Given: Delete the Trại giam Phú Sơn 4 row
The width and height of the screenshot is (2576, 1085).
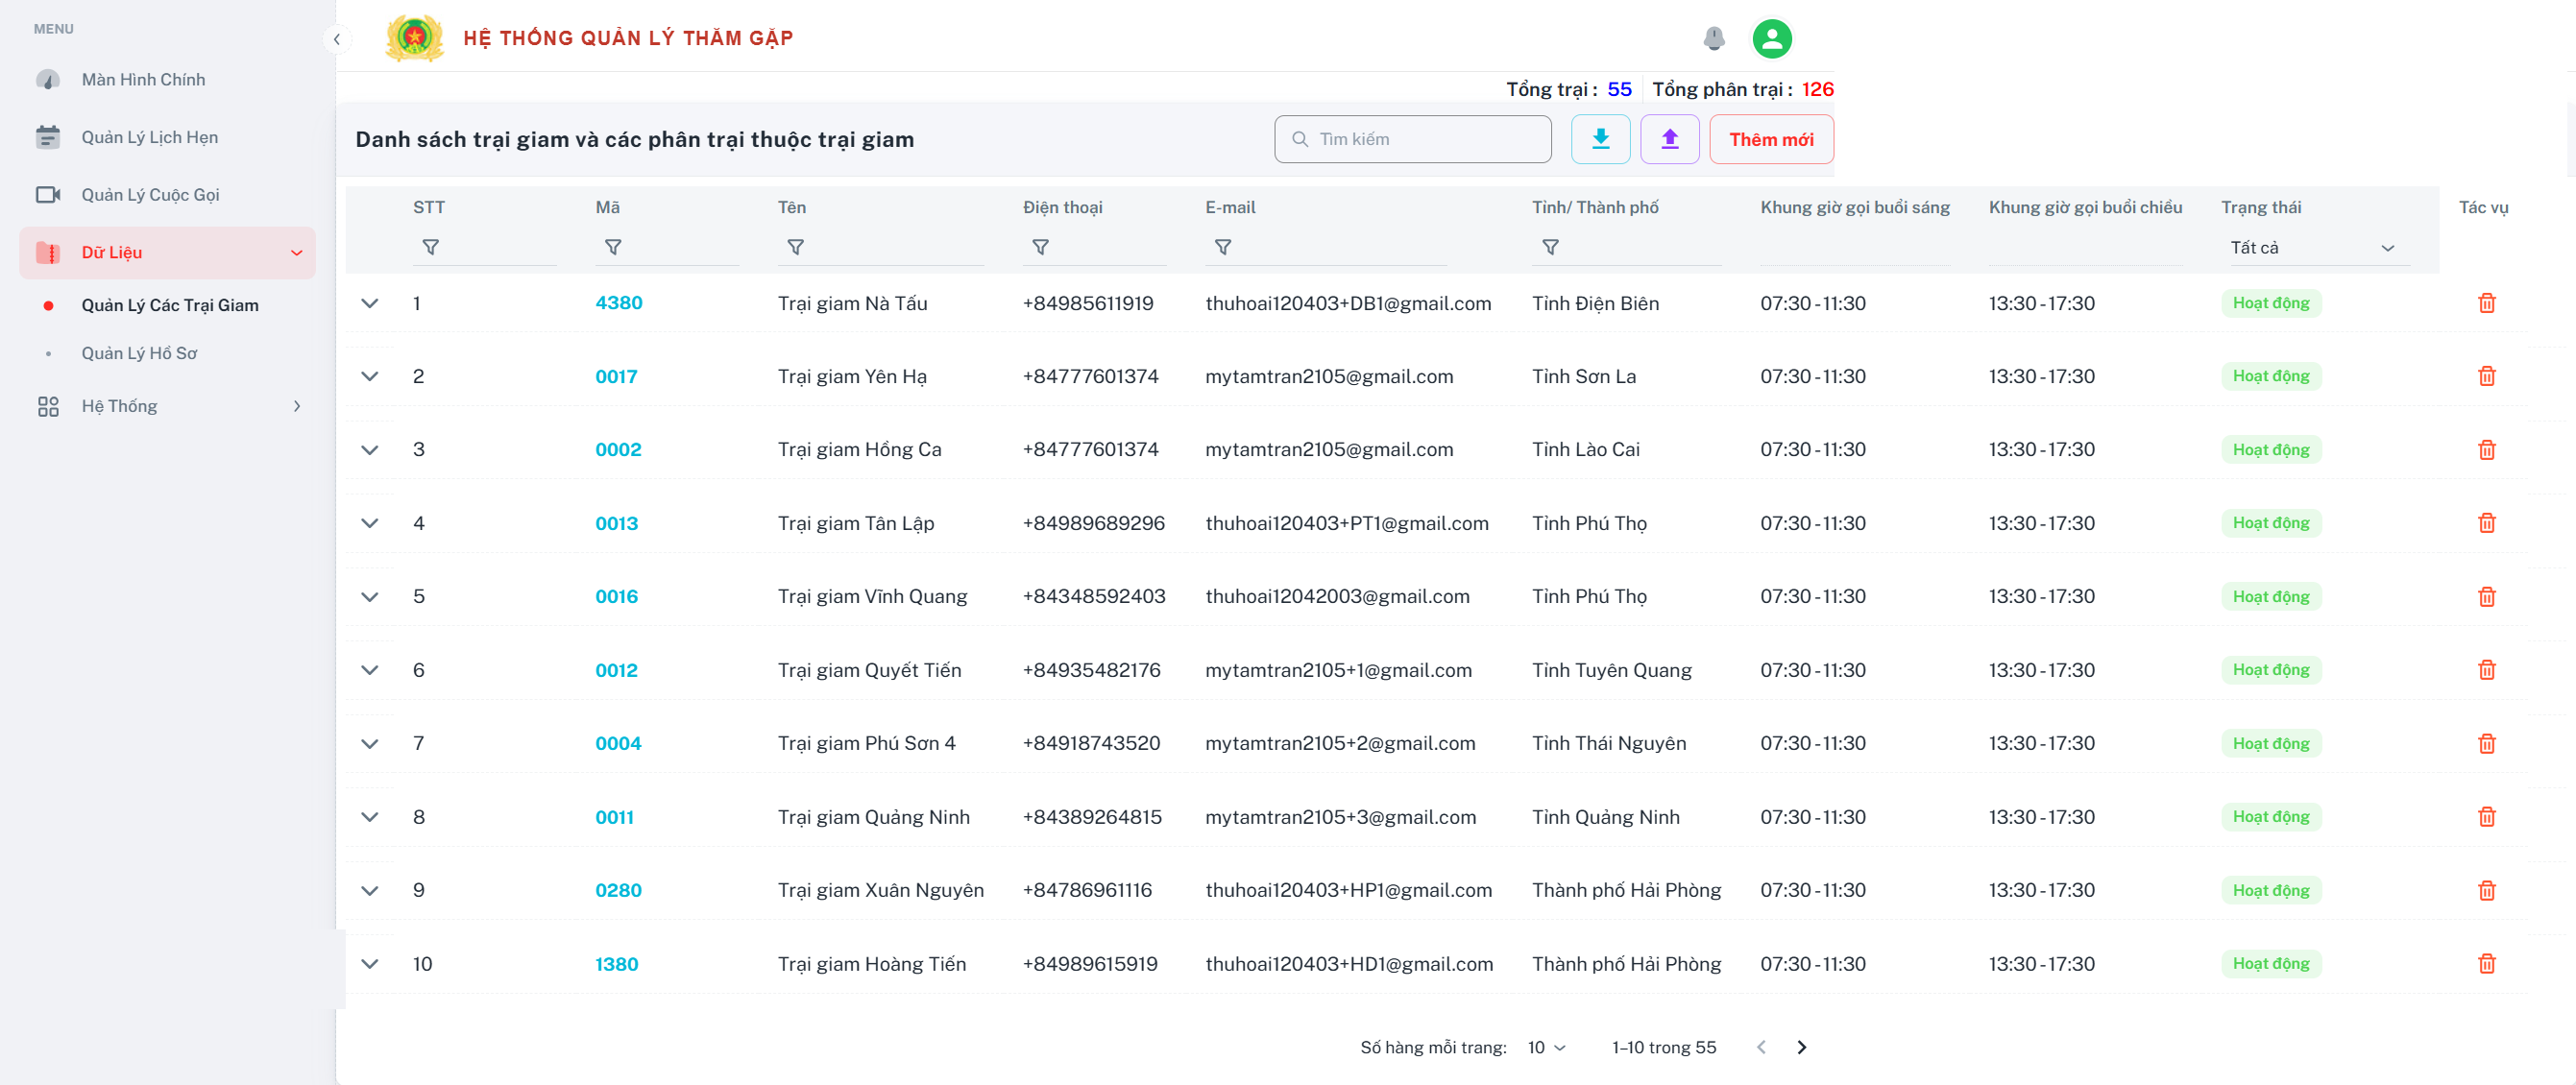Looking at the screenshot, I should pos(2486,744).
